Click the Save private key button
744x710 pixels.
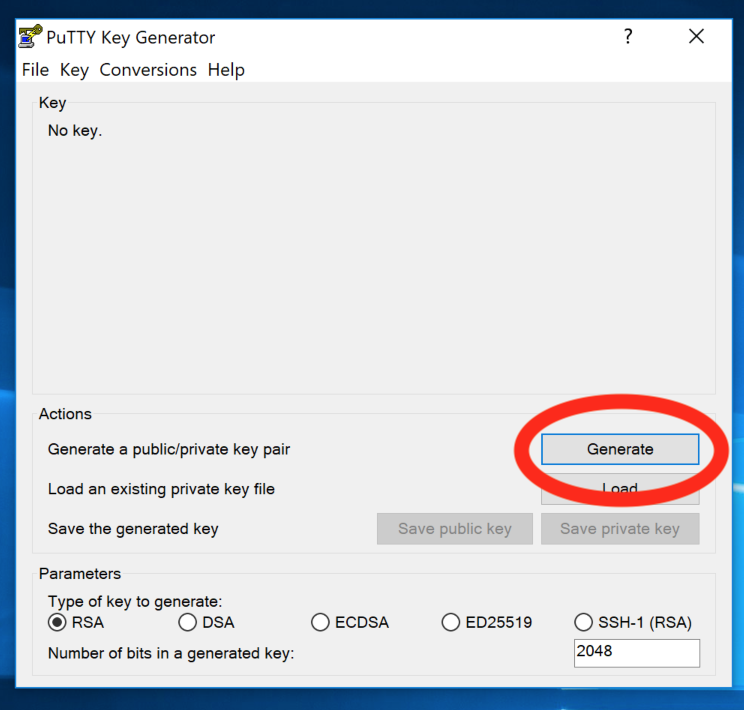pos(620,529)
